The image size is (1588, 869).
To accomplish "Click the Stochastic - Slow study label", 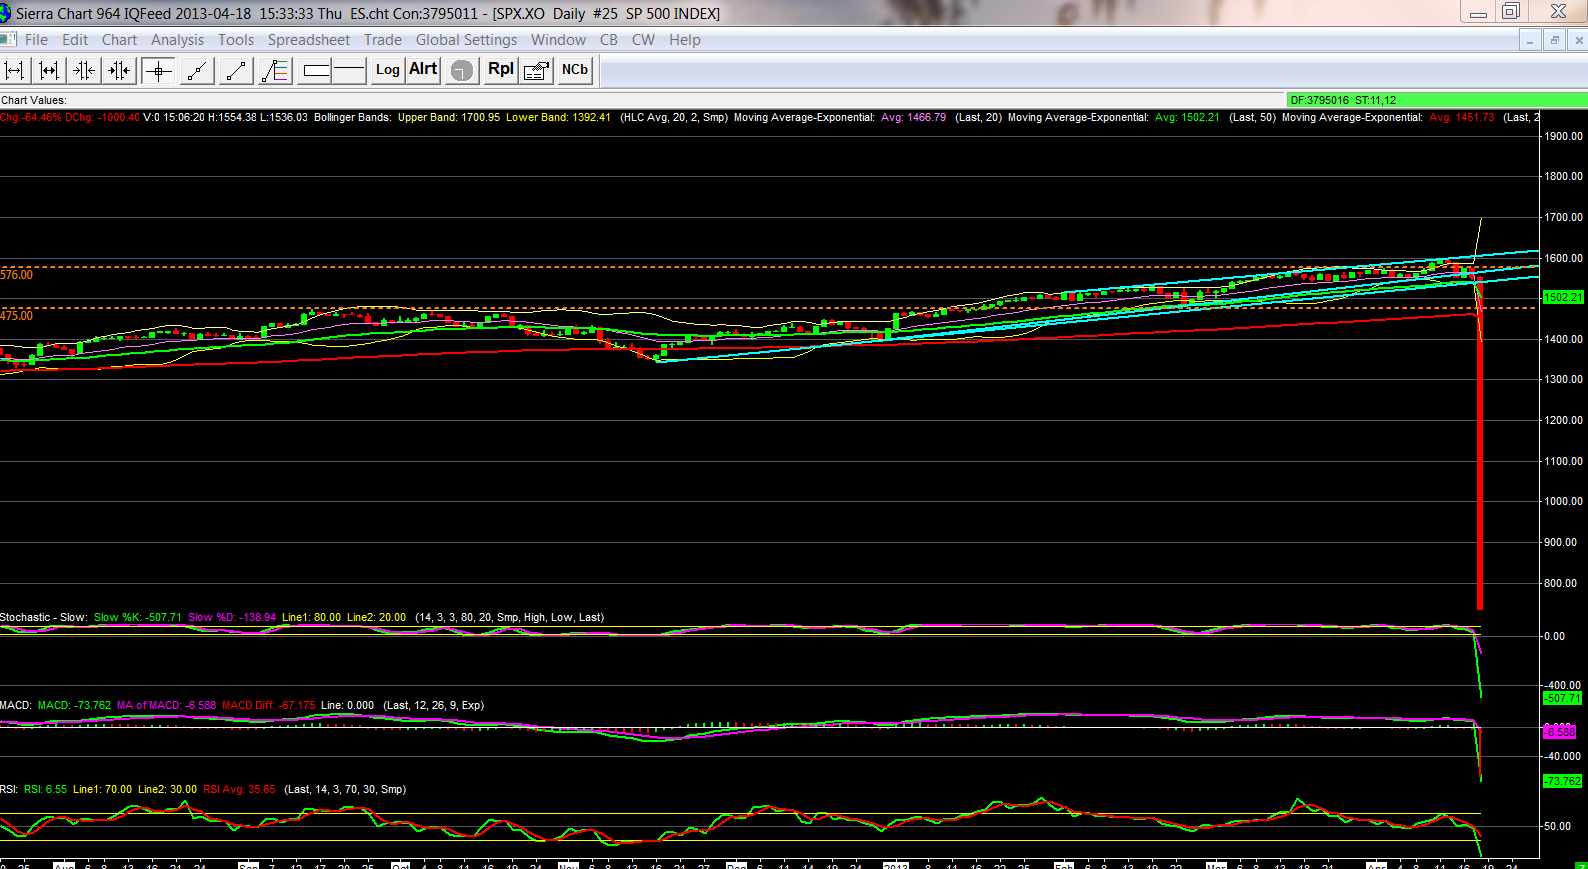I will 44,617.
